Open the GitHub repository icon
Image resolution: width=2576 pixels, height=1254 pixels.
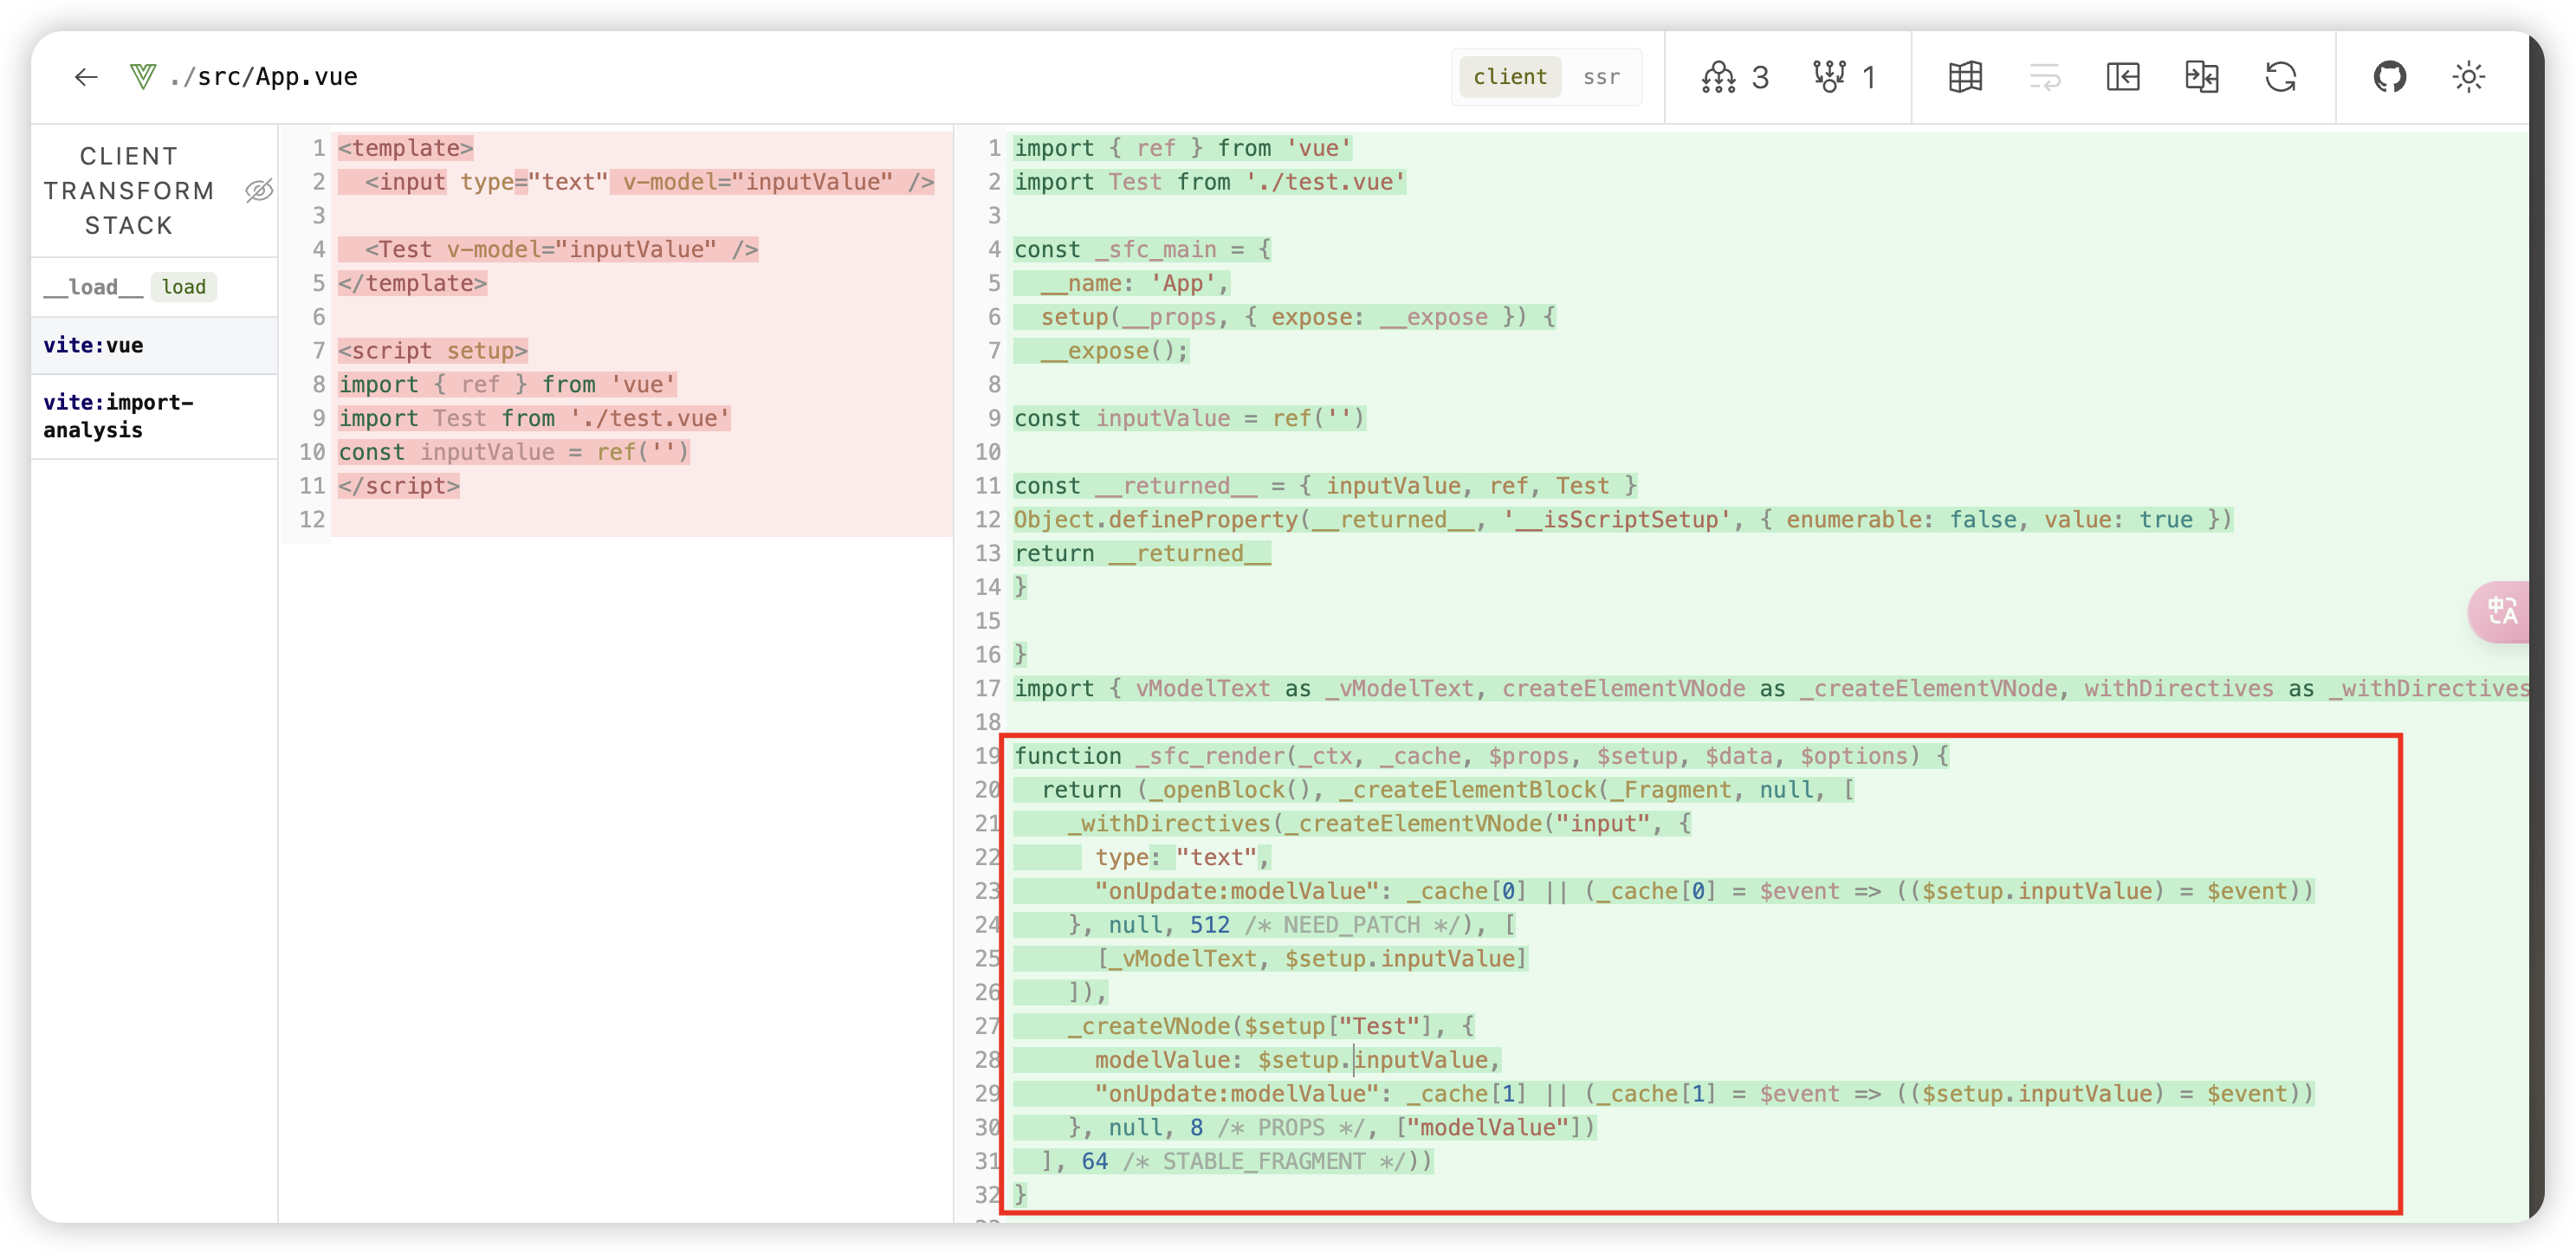point(2390,77)
